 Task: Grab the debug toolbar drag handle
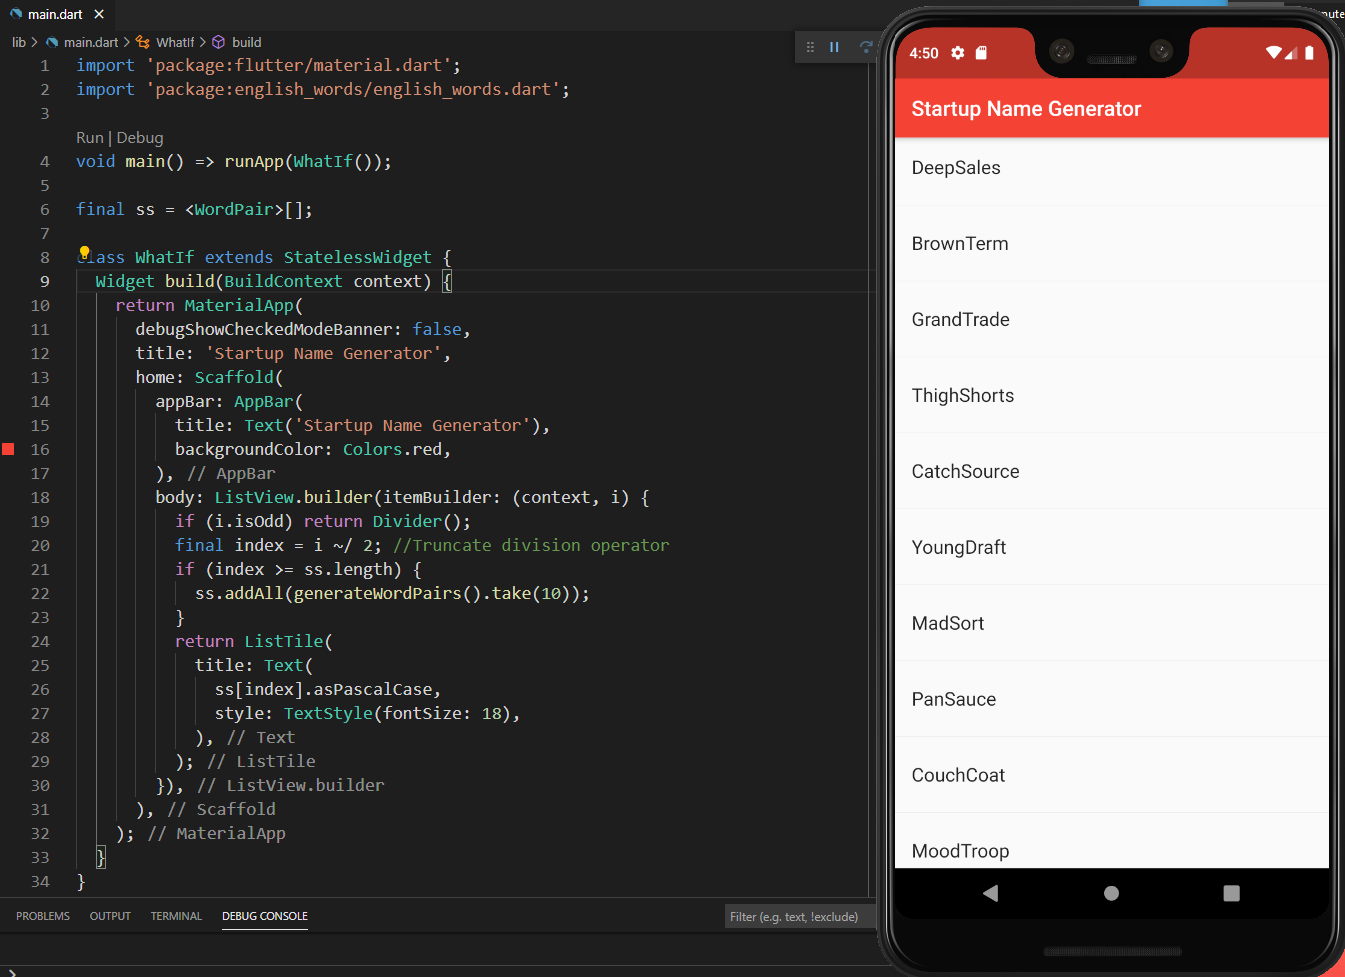click(x=810, y=47)
